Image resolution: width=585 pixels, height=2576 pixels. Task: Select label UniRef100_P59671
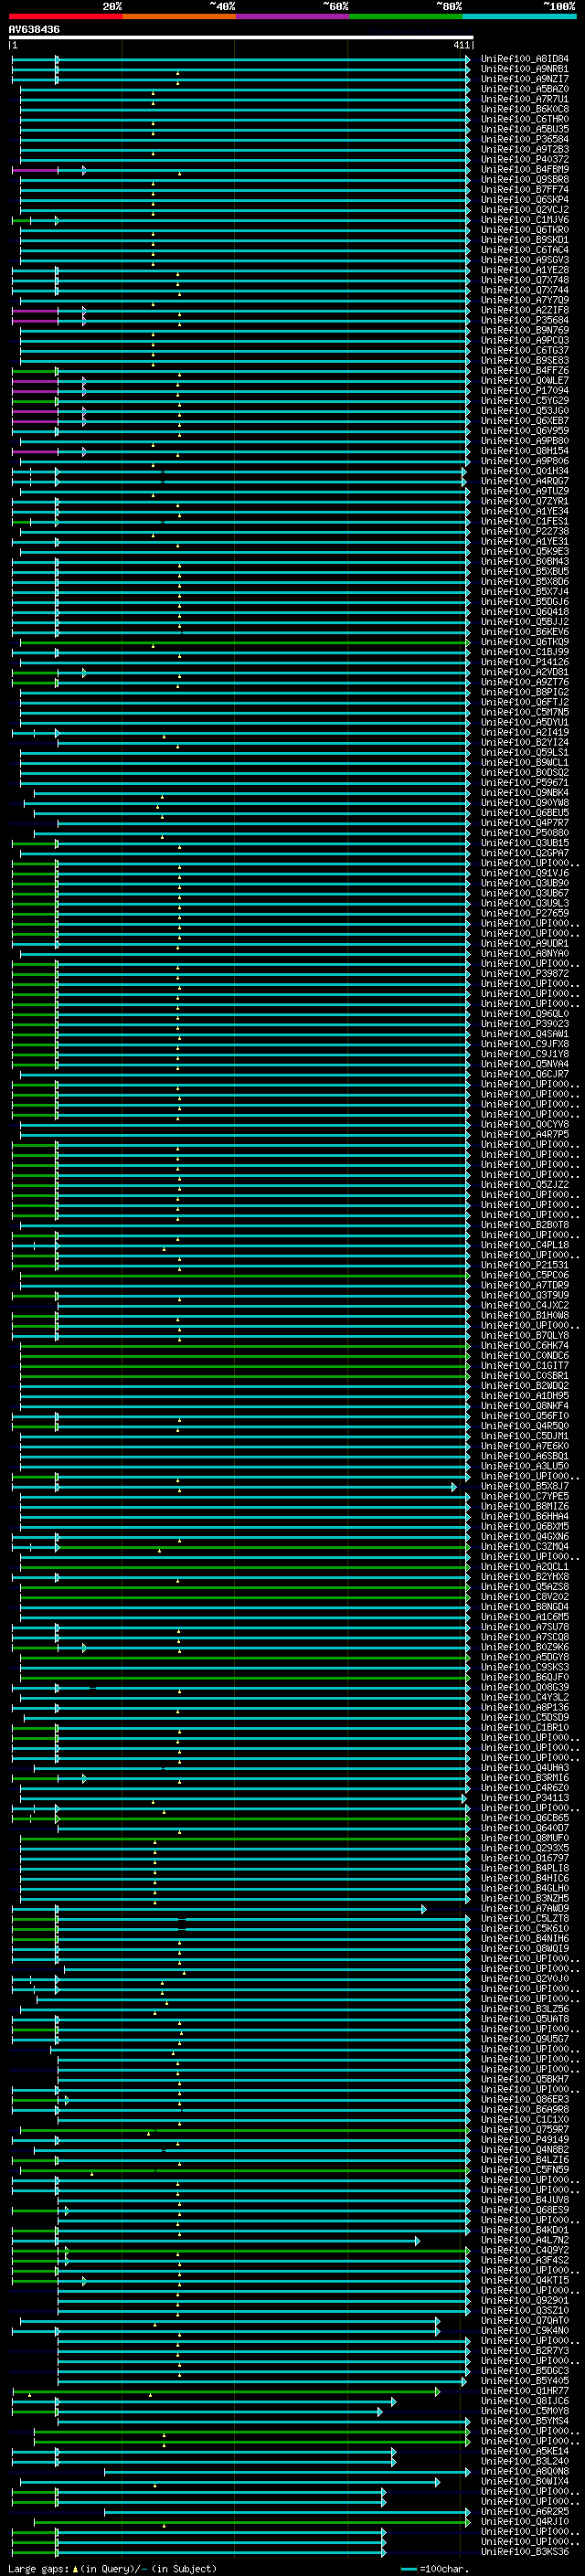[x=525, y=783]
